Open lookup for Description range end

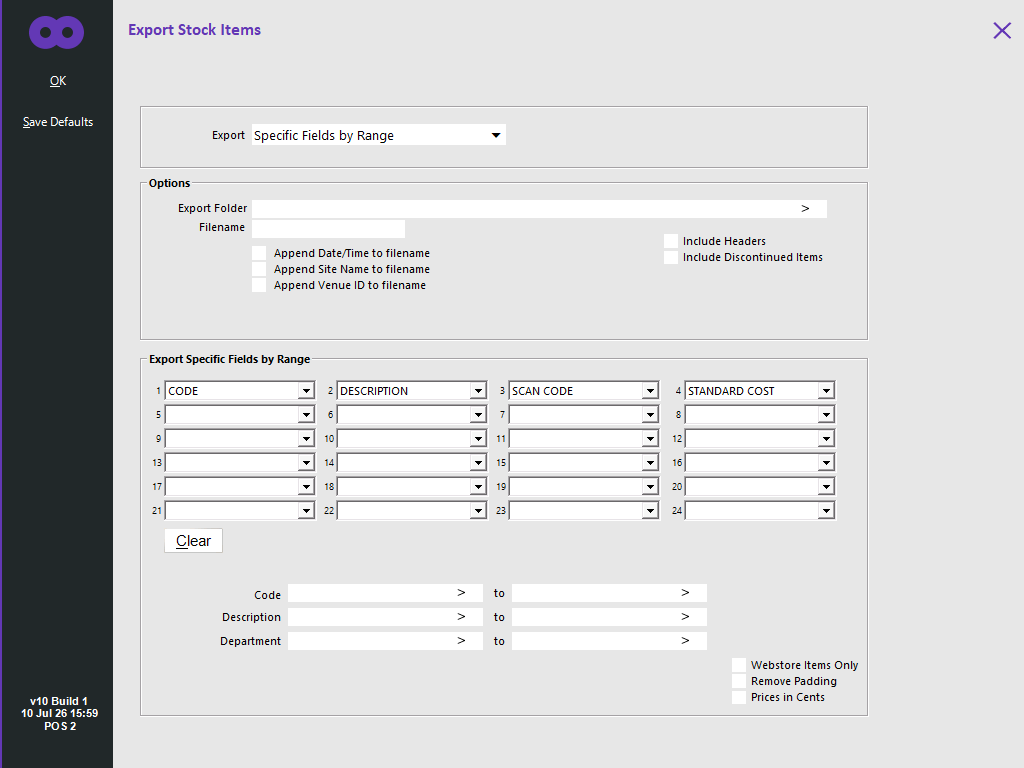685,617
